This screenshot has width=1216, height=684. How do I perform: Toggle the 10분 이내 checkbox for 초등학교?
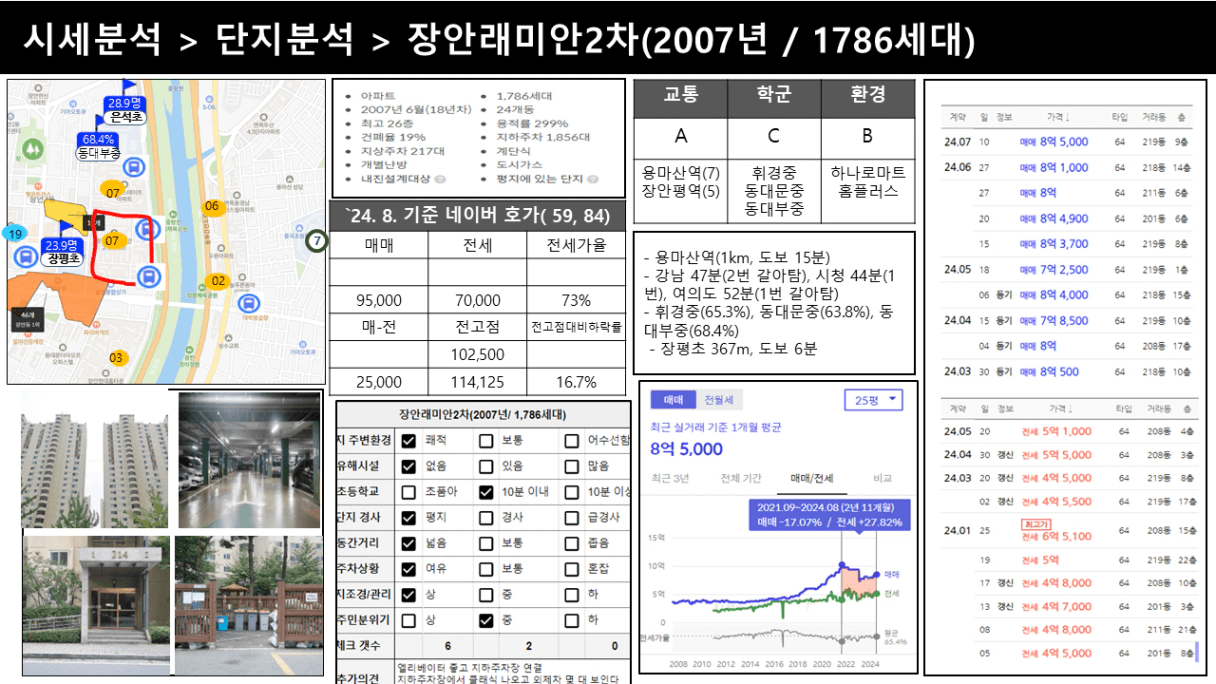[x=486, y=492]
